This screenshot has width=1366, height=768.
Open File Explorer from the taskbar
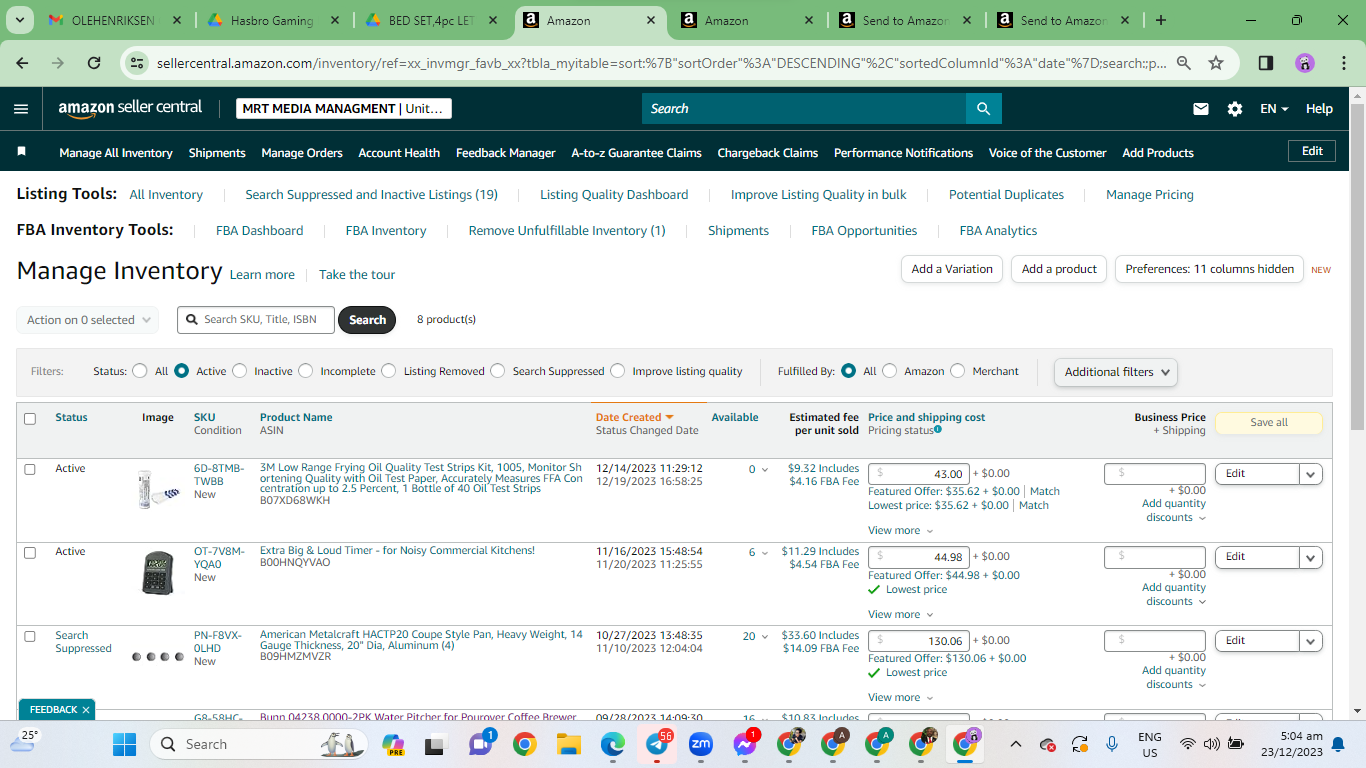[x=569, y=744]
